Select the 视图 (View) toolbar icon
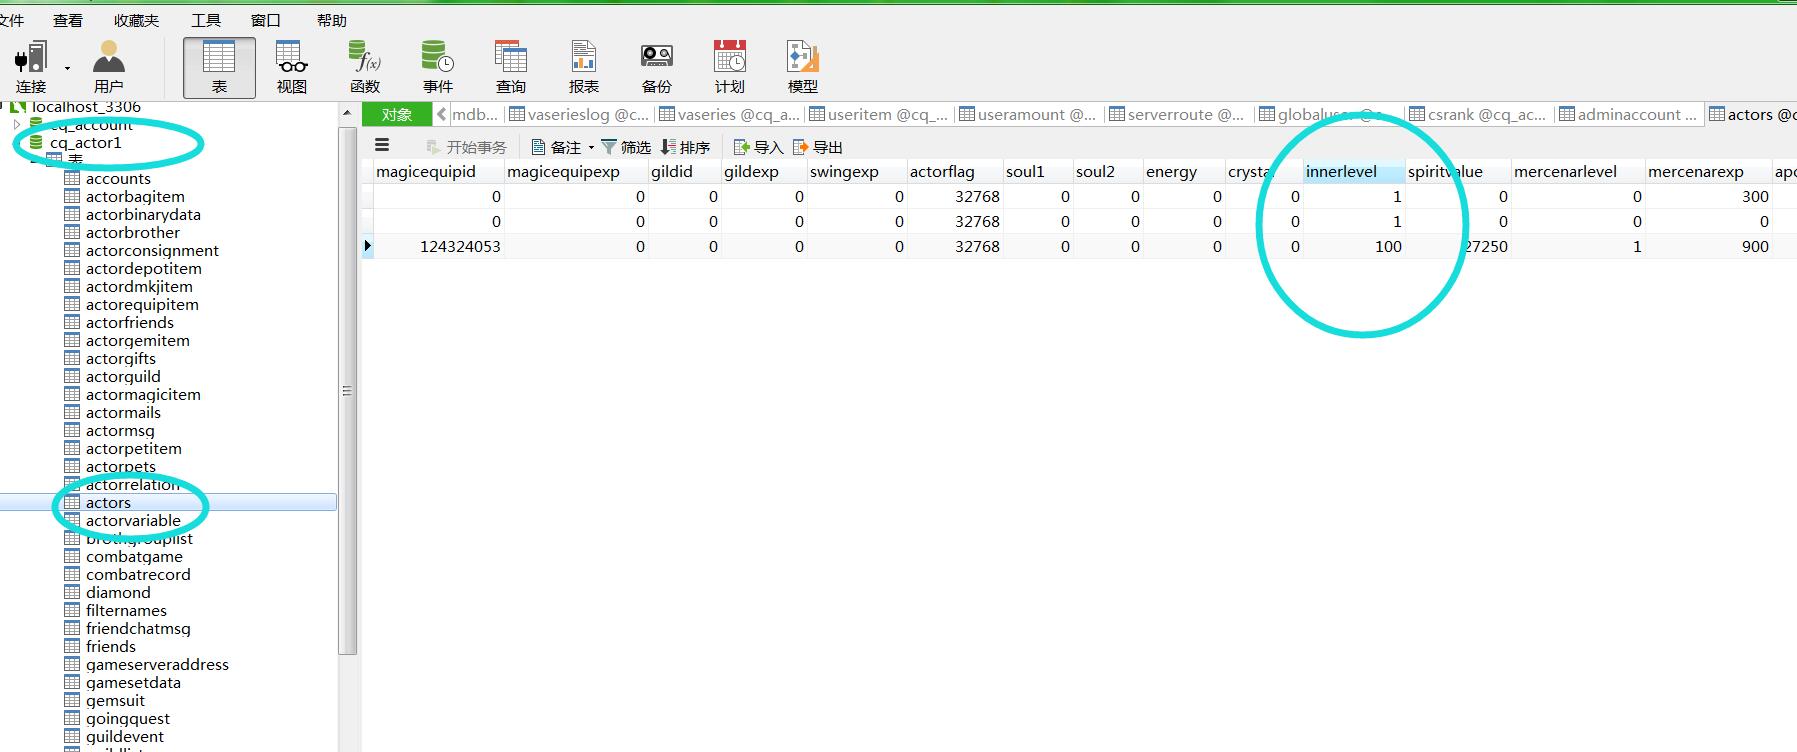 (x=291, y=66)
